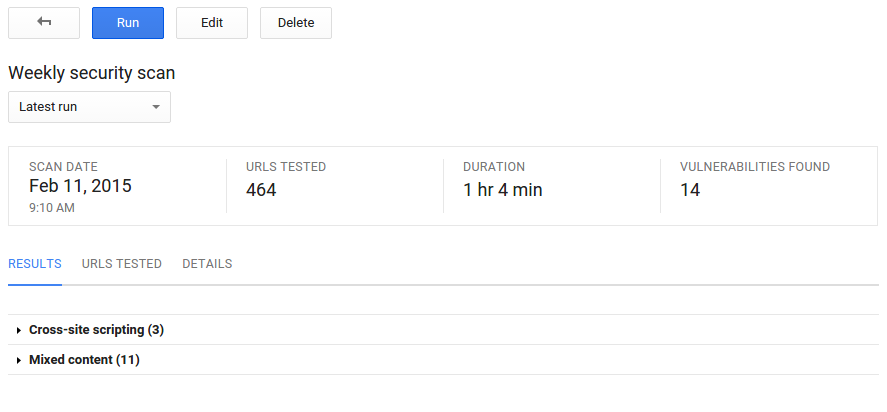887x412 pixels.
Task: Click the Edit button
Action: 212,23
